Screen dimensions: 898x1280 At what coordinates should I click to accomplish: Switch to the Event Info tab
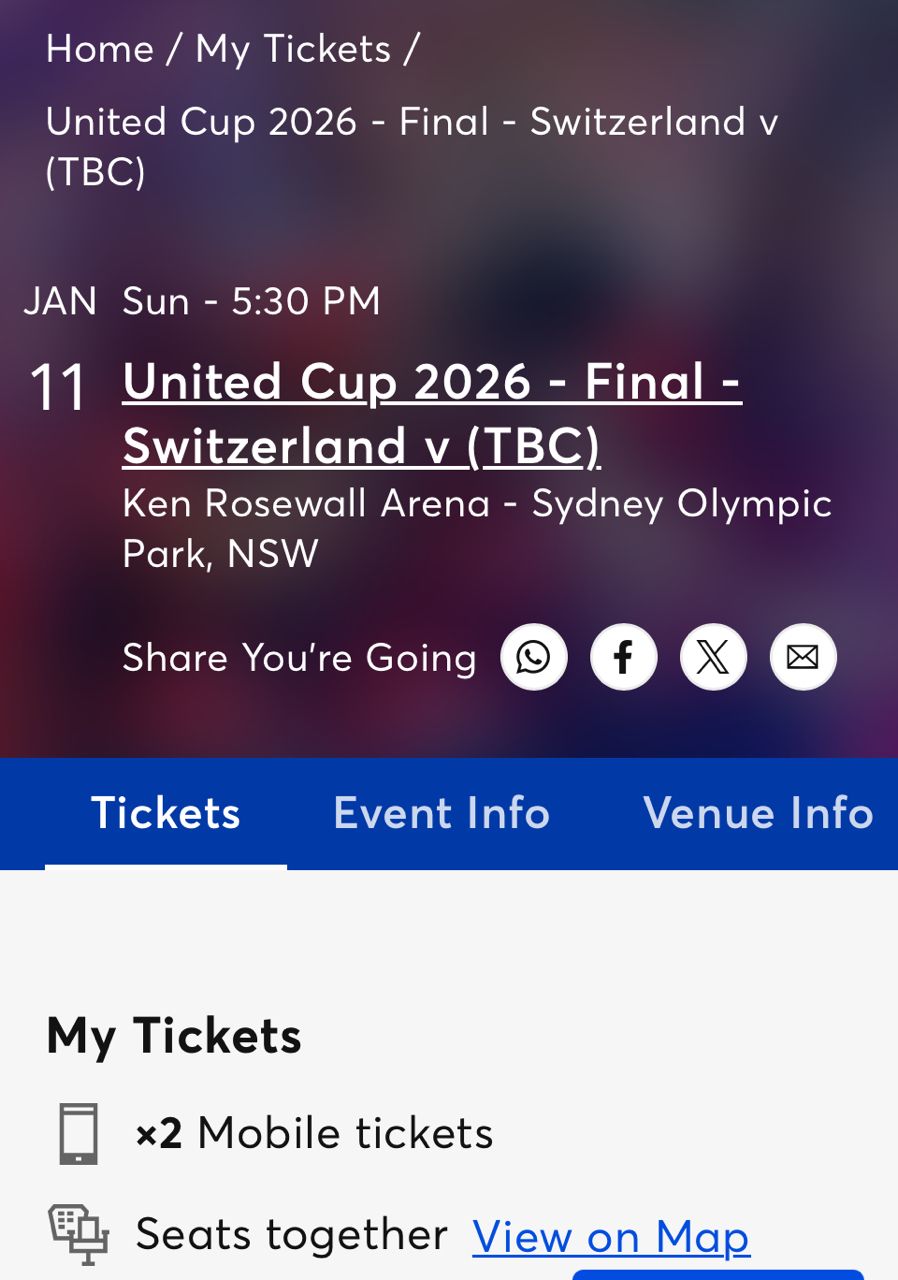(441, 813)
